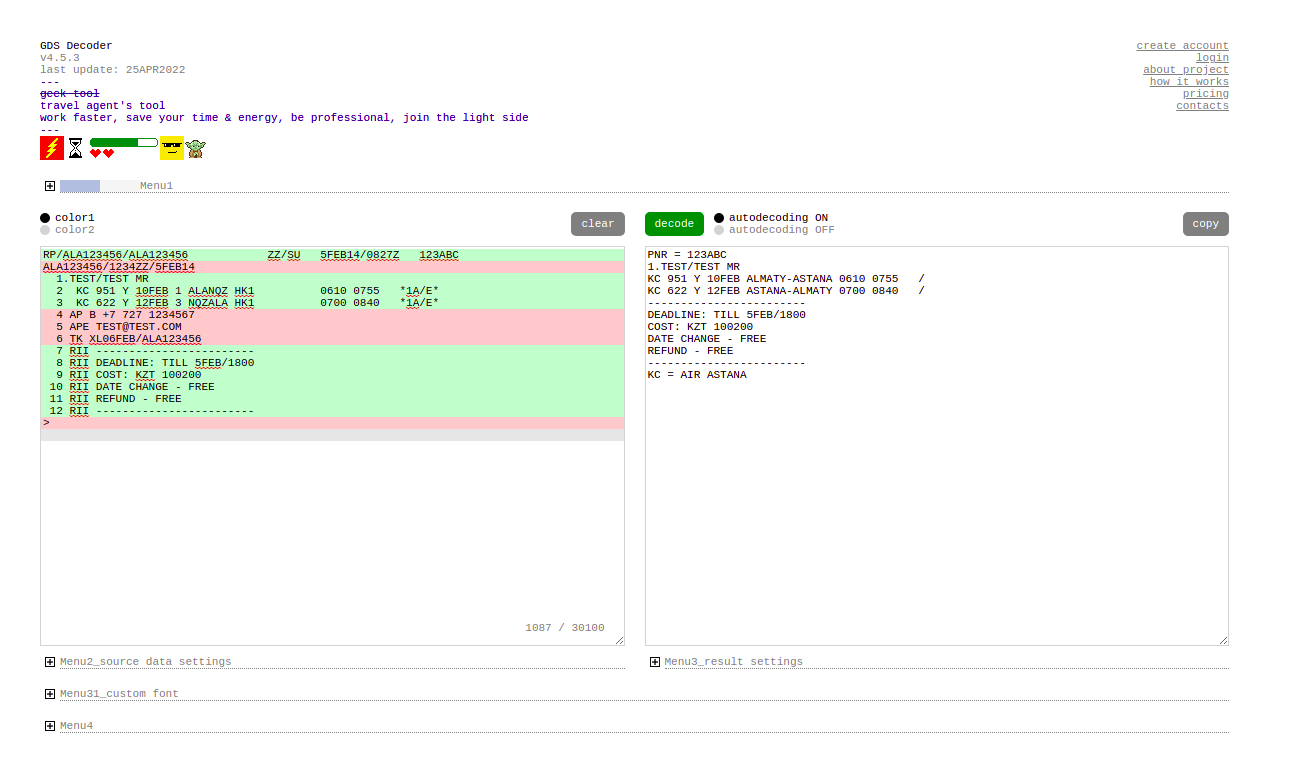Click the sunglasses smiley icon

tap(171, 148)
